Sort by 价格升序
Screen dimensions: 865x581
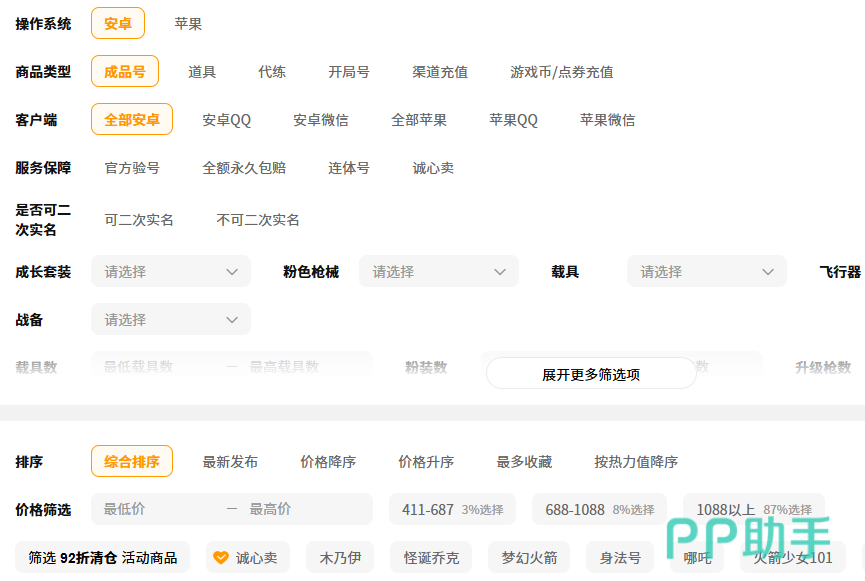tap(426, 461)
